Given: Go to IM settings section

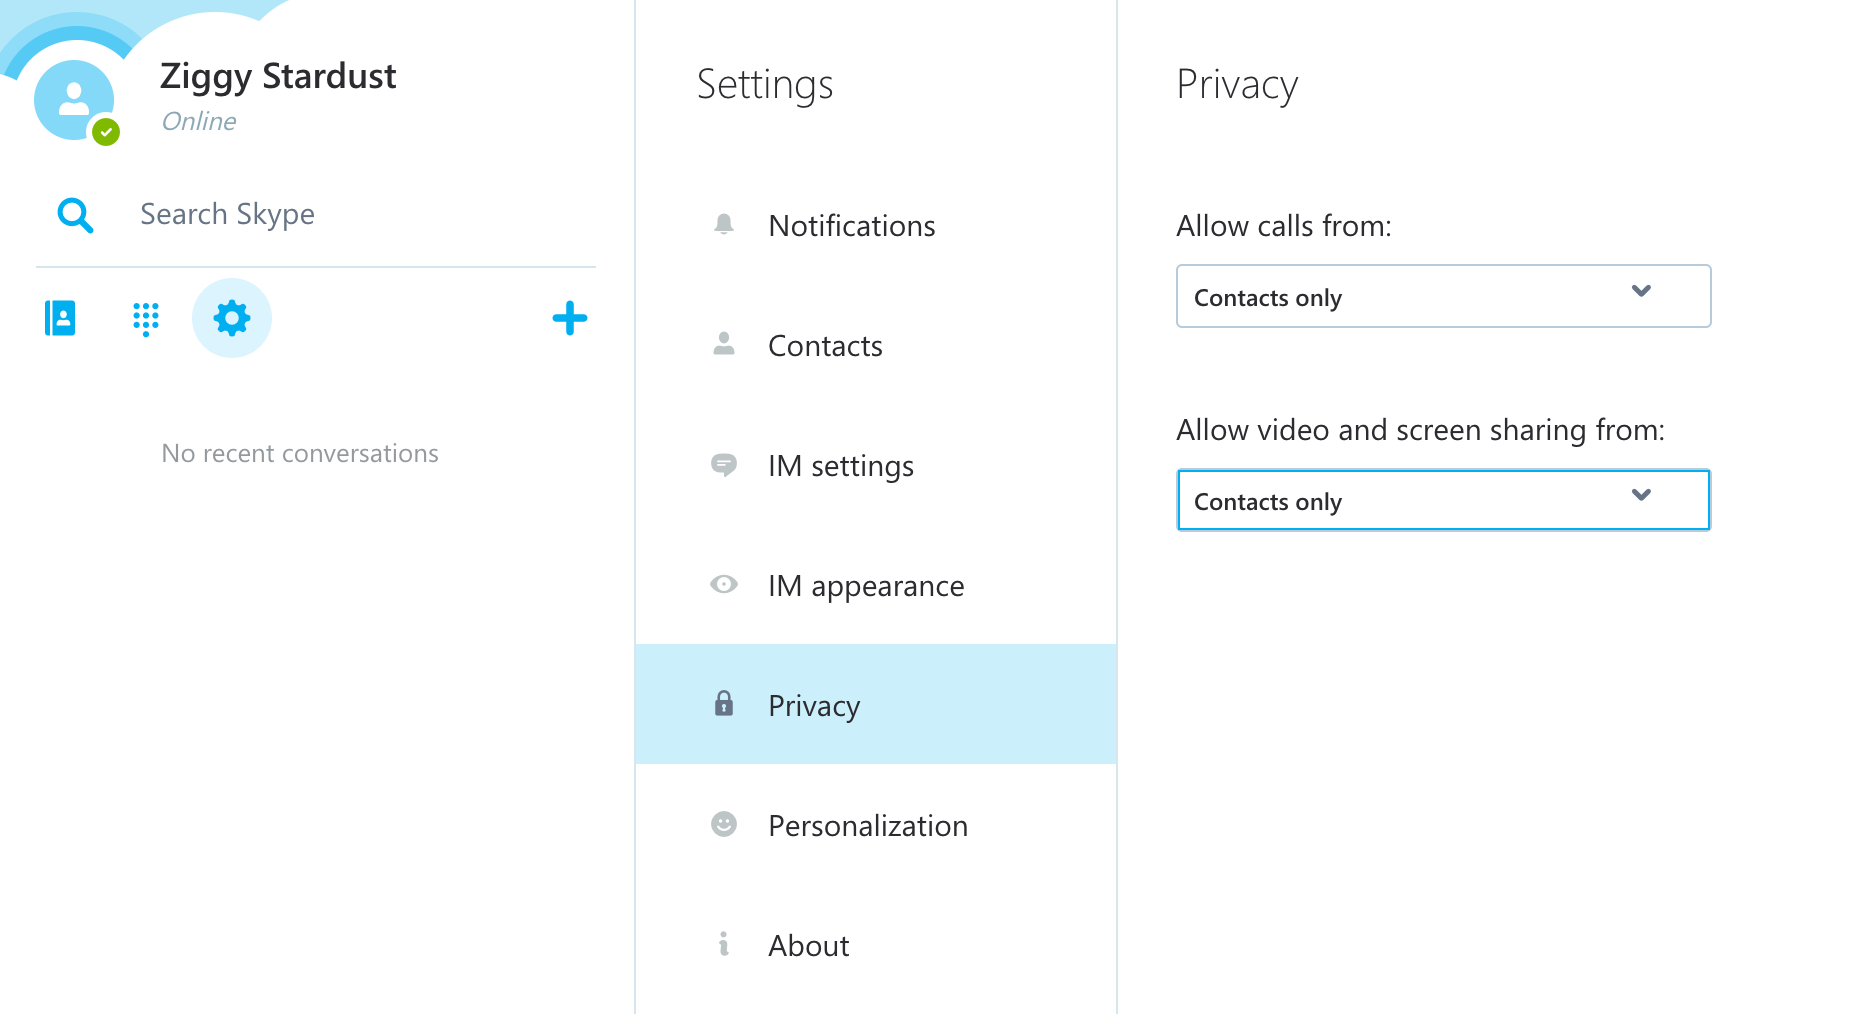Looking at the screenshot, I should [876, 465].
